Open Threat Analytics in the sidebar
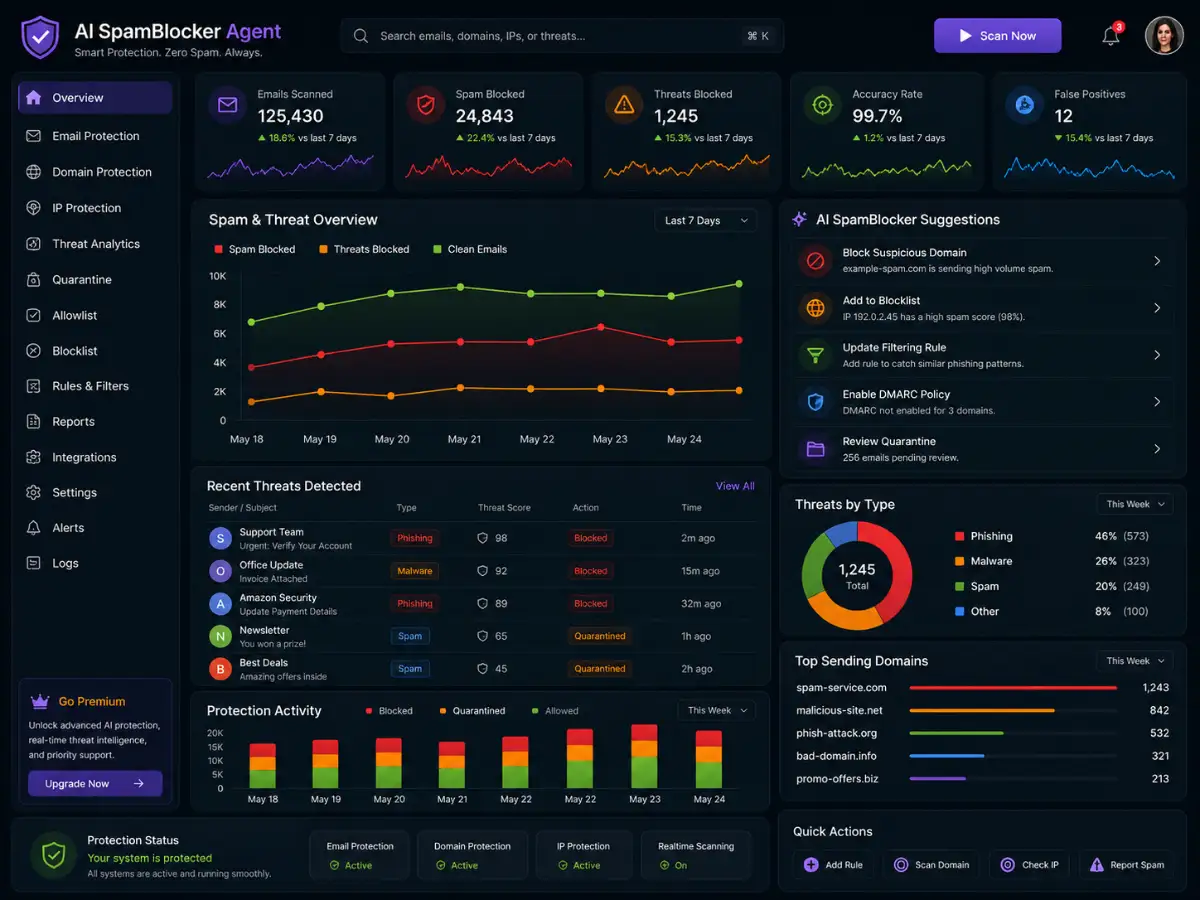 point(95,244)
